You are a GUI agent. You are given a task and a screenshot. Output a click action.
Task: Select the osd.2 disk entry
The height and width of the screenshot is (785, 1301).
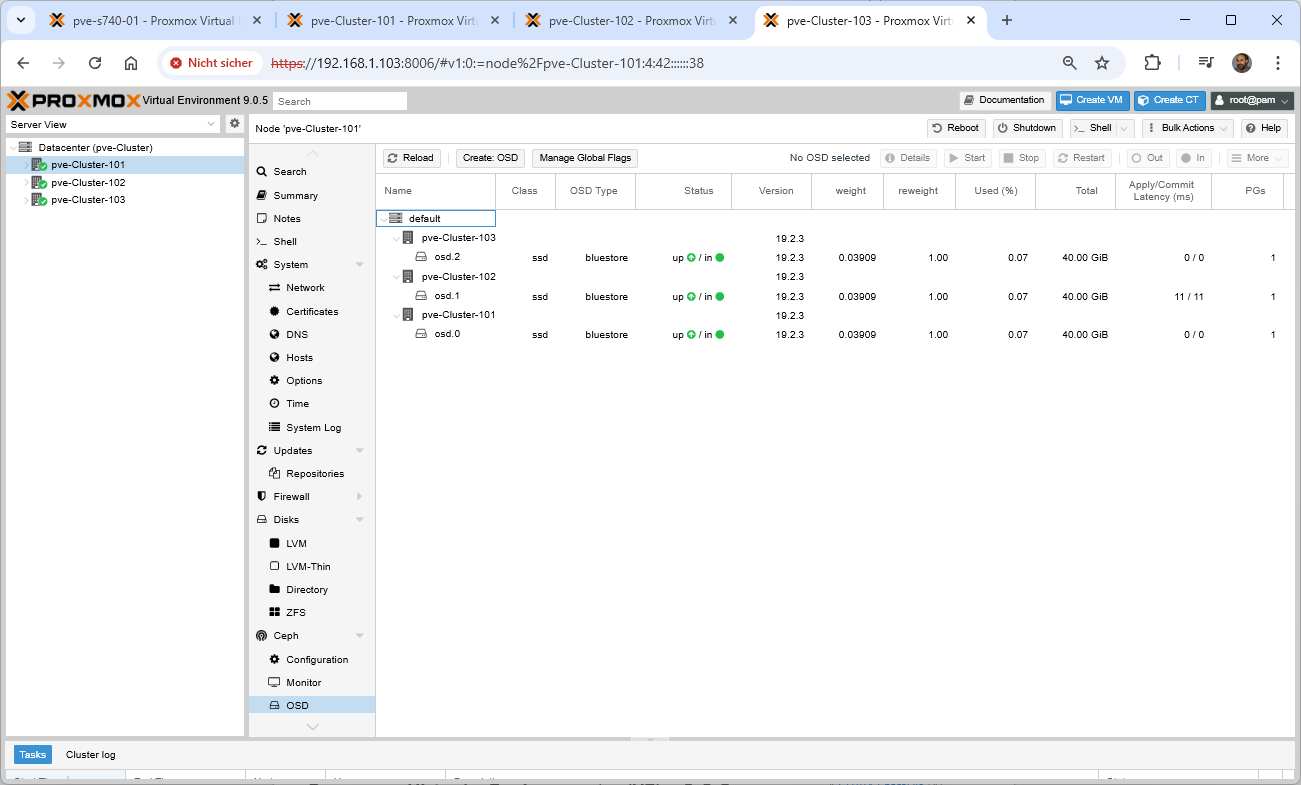click(447, 257)
